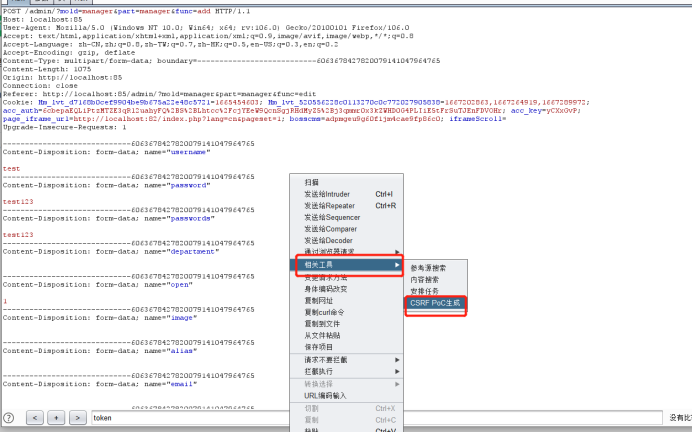Click the 'Origin: http://localhost:85' line
Screen dimensions: 692x432
point(62,77)
